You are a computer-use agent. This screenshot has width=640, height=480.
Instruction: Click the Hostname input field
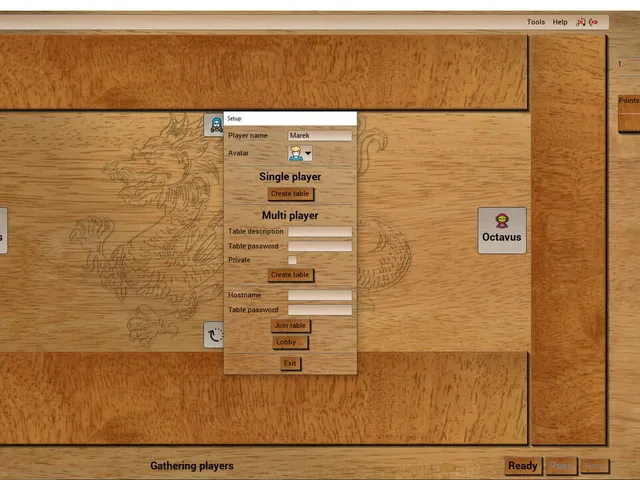tap(320, 295)
